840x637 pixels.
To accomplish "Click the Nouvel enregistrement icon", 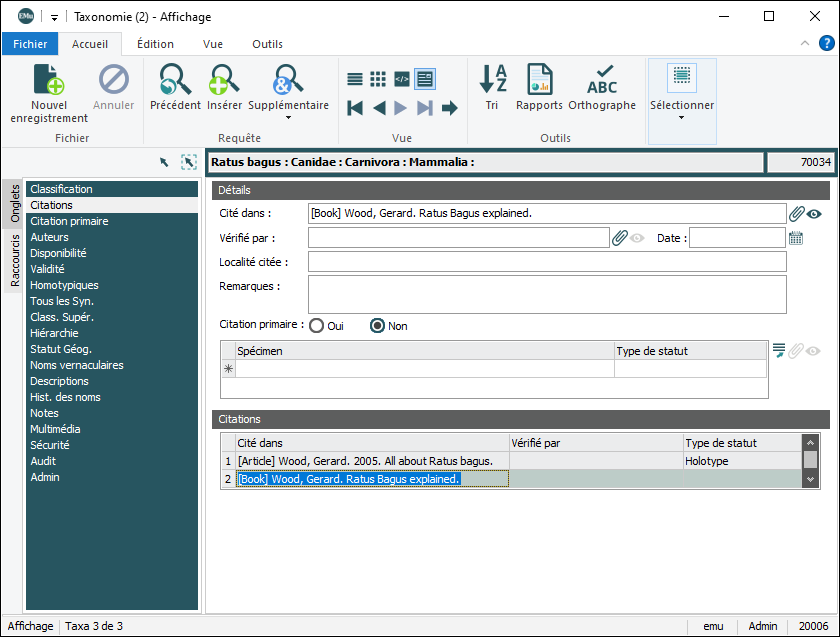I will pos(49,81).
